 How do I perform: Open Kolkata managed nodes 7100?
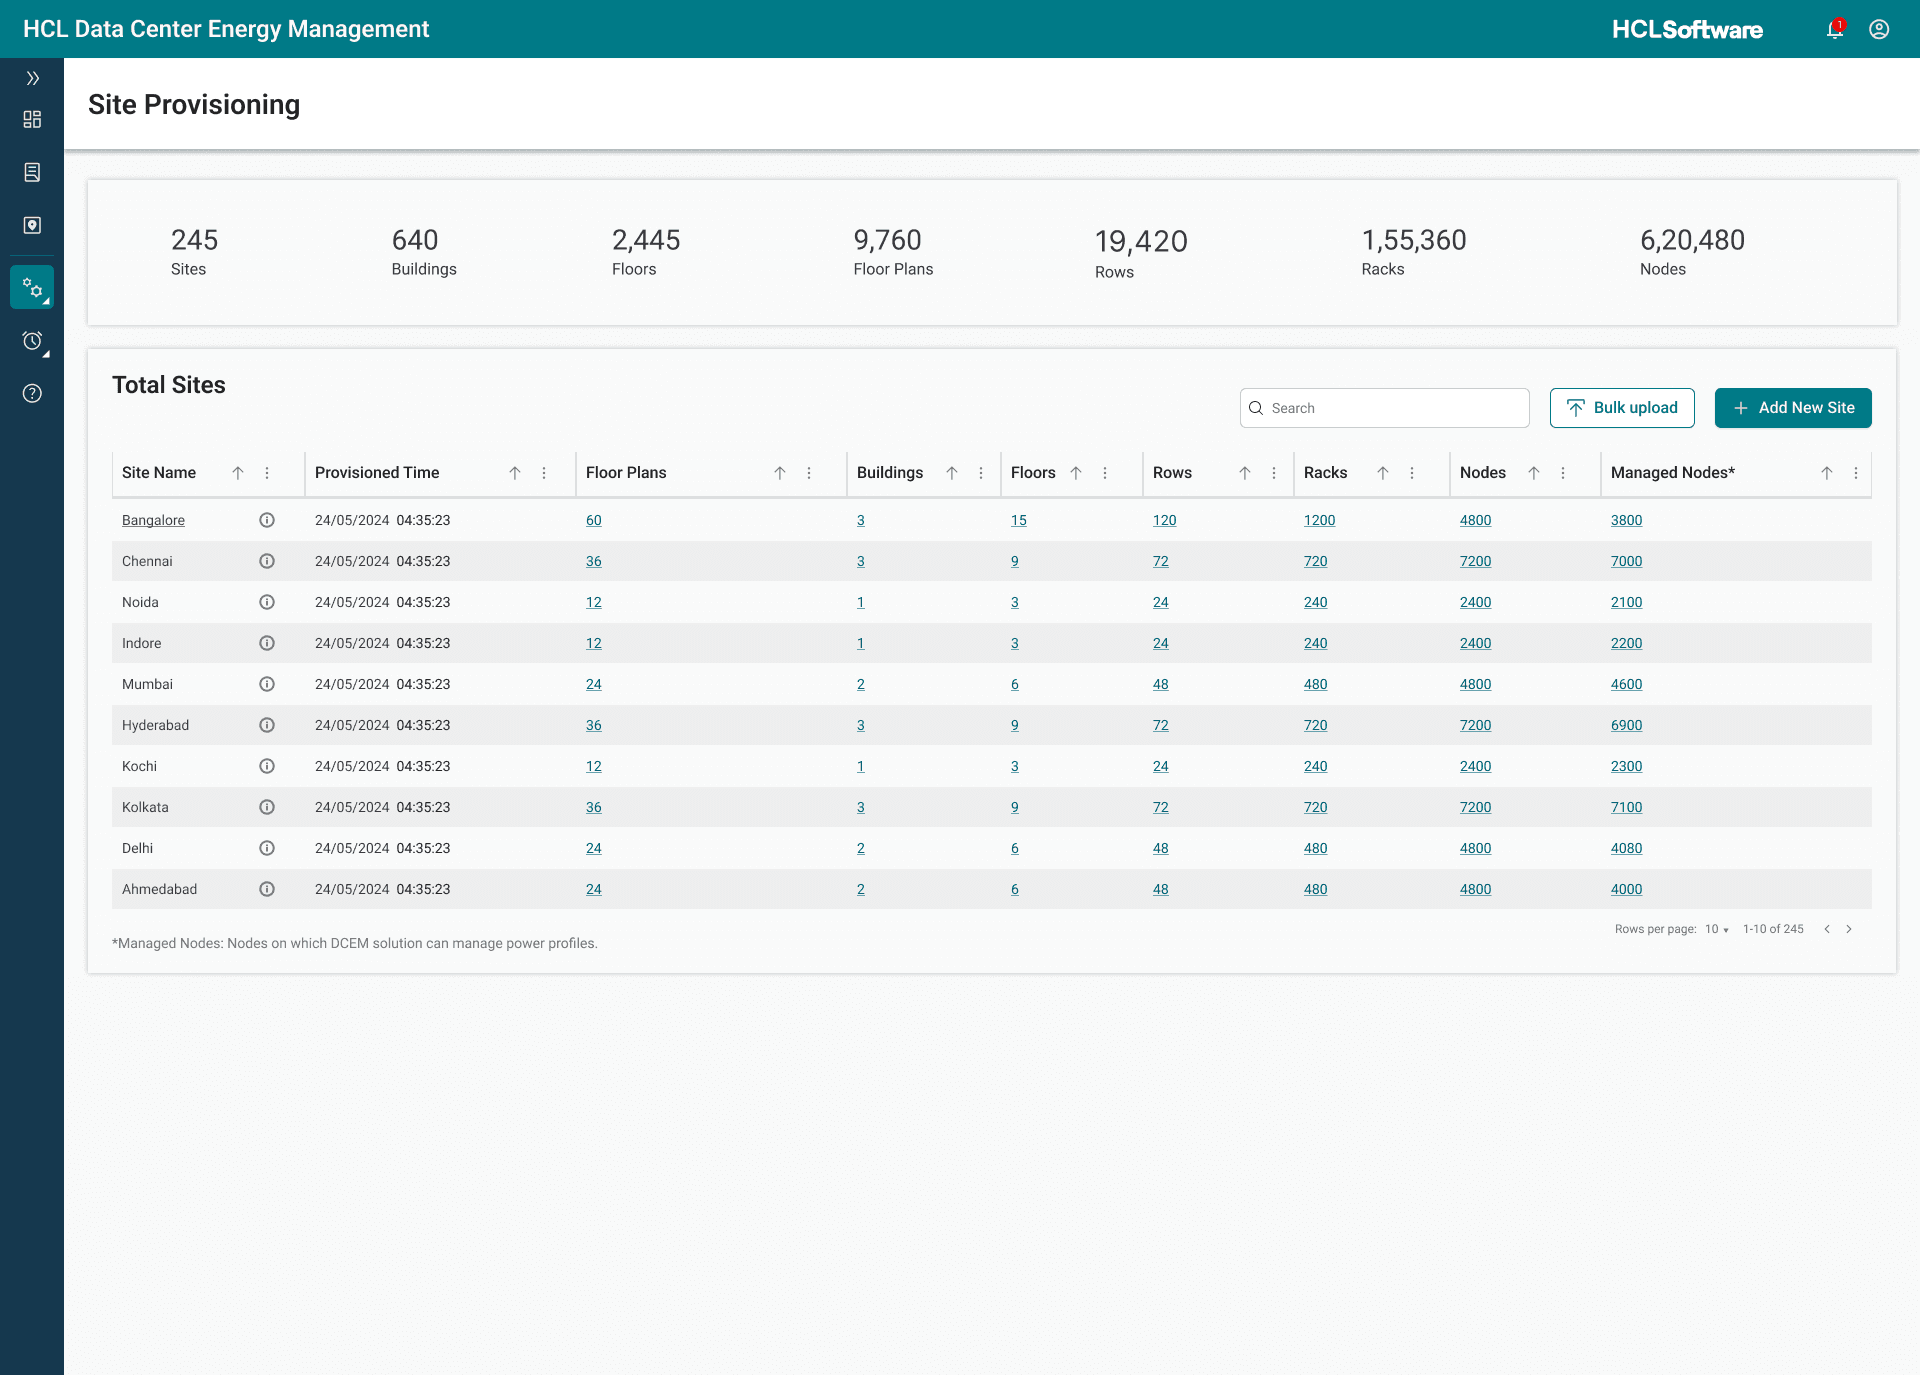pos(1627,807)
